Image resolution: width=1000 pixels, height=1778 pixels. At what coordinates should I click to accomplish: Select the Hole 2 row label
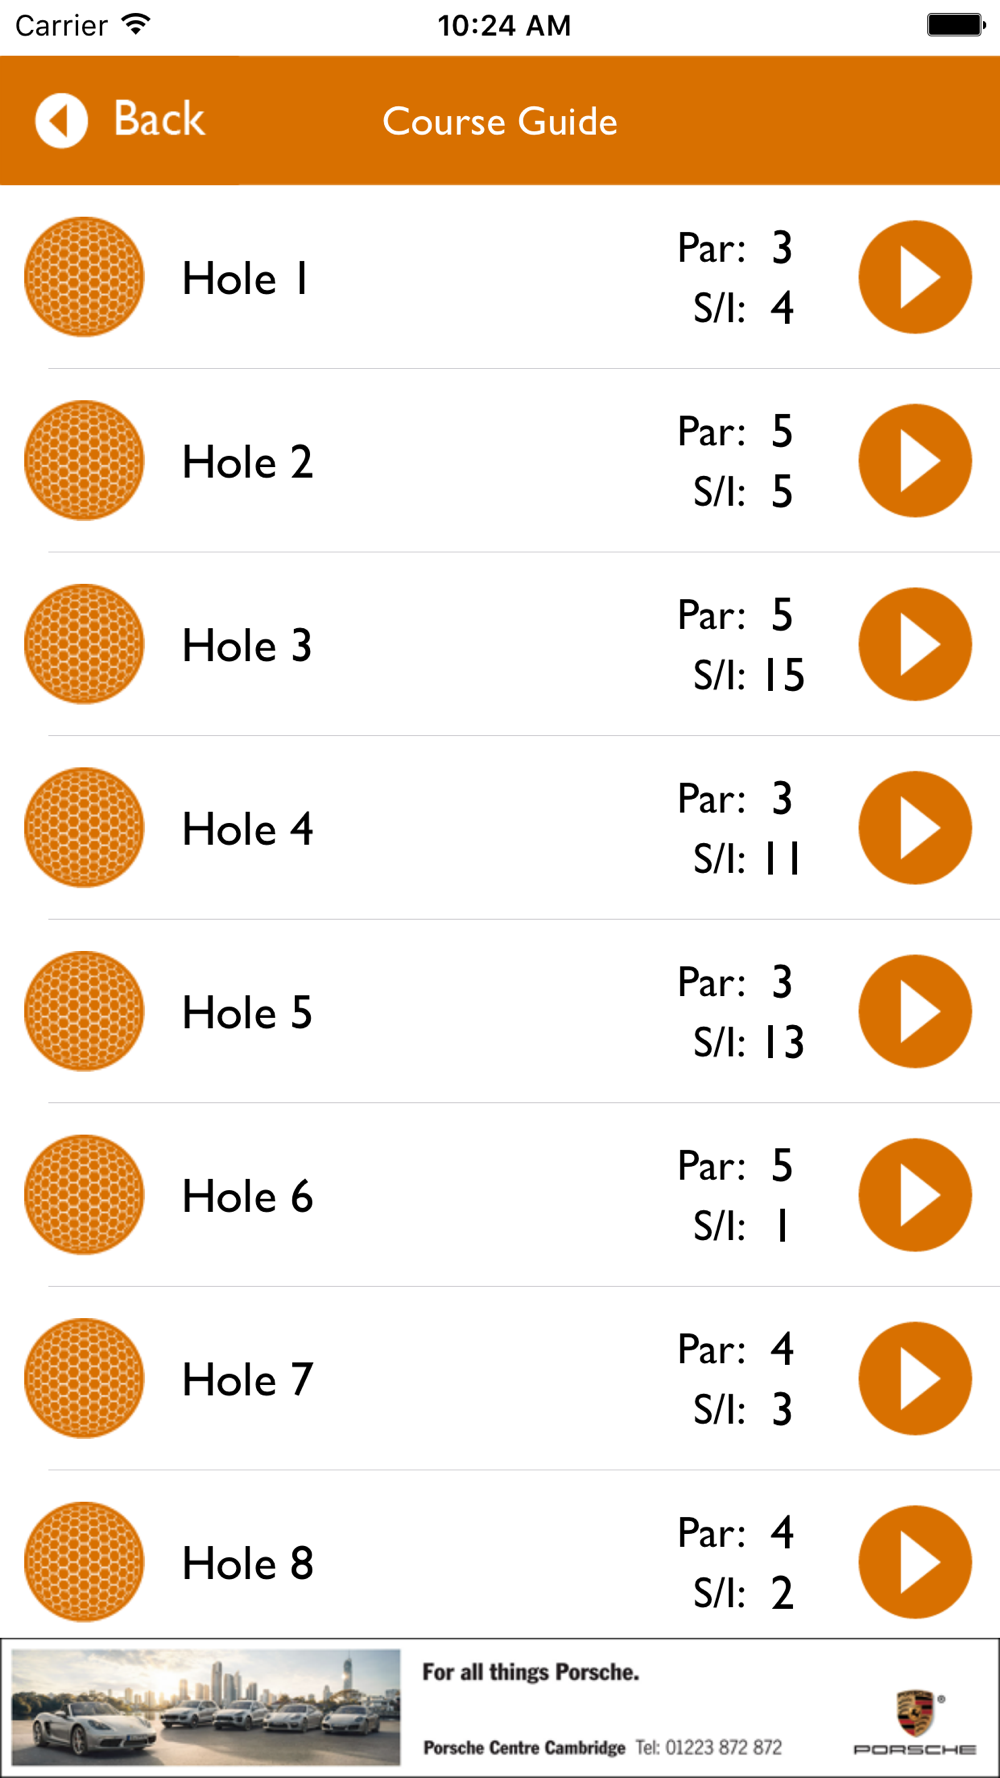(x=247, y=462)
